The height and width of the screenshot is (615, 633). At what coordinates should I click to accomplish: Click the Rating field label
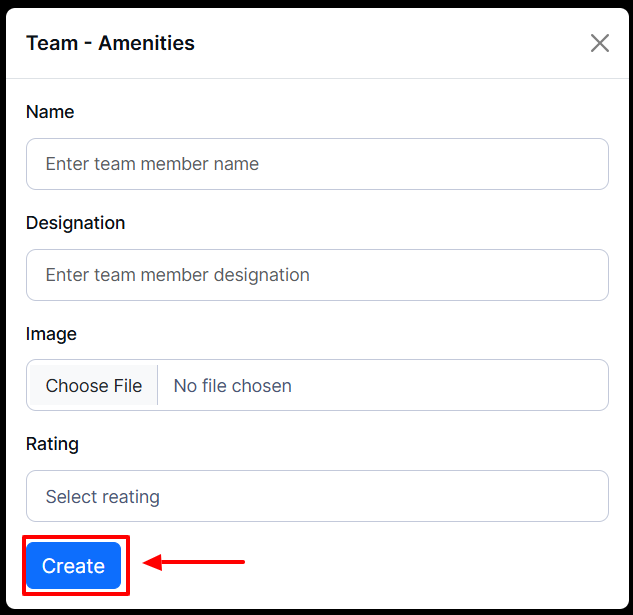coord(52,444)
